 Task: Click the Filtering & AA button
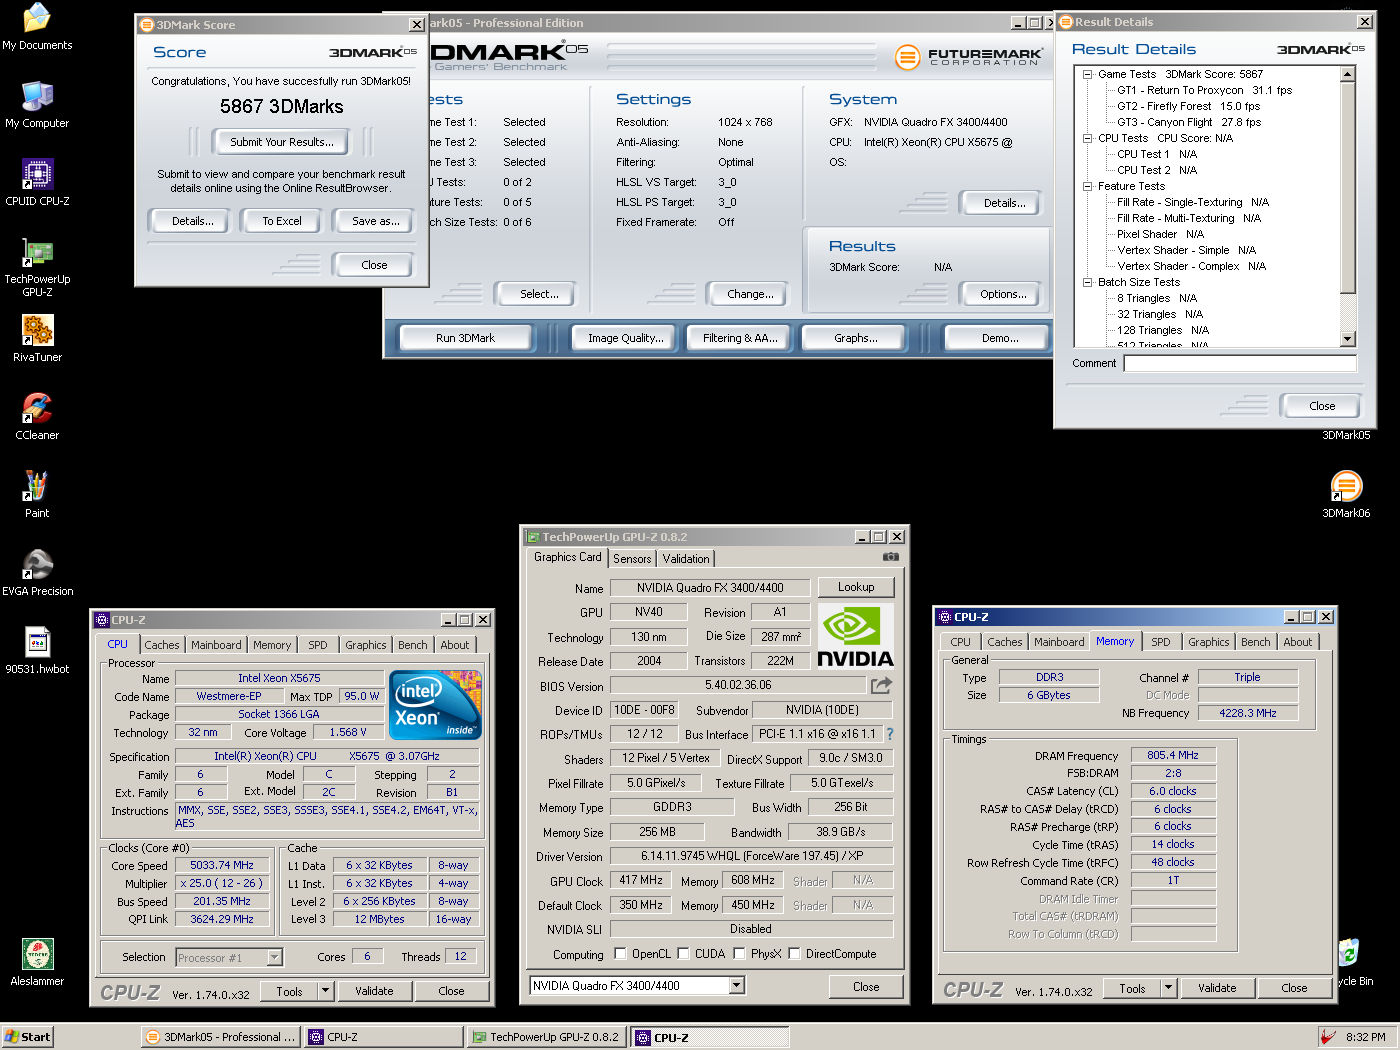tap(740, 338)
